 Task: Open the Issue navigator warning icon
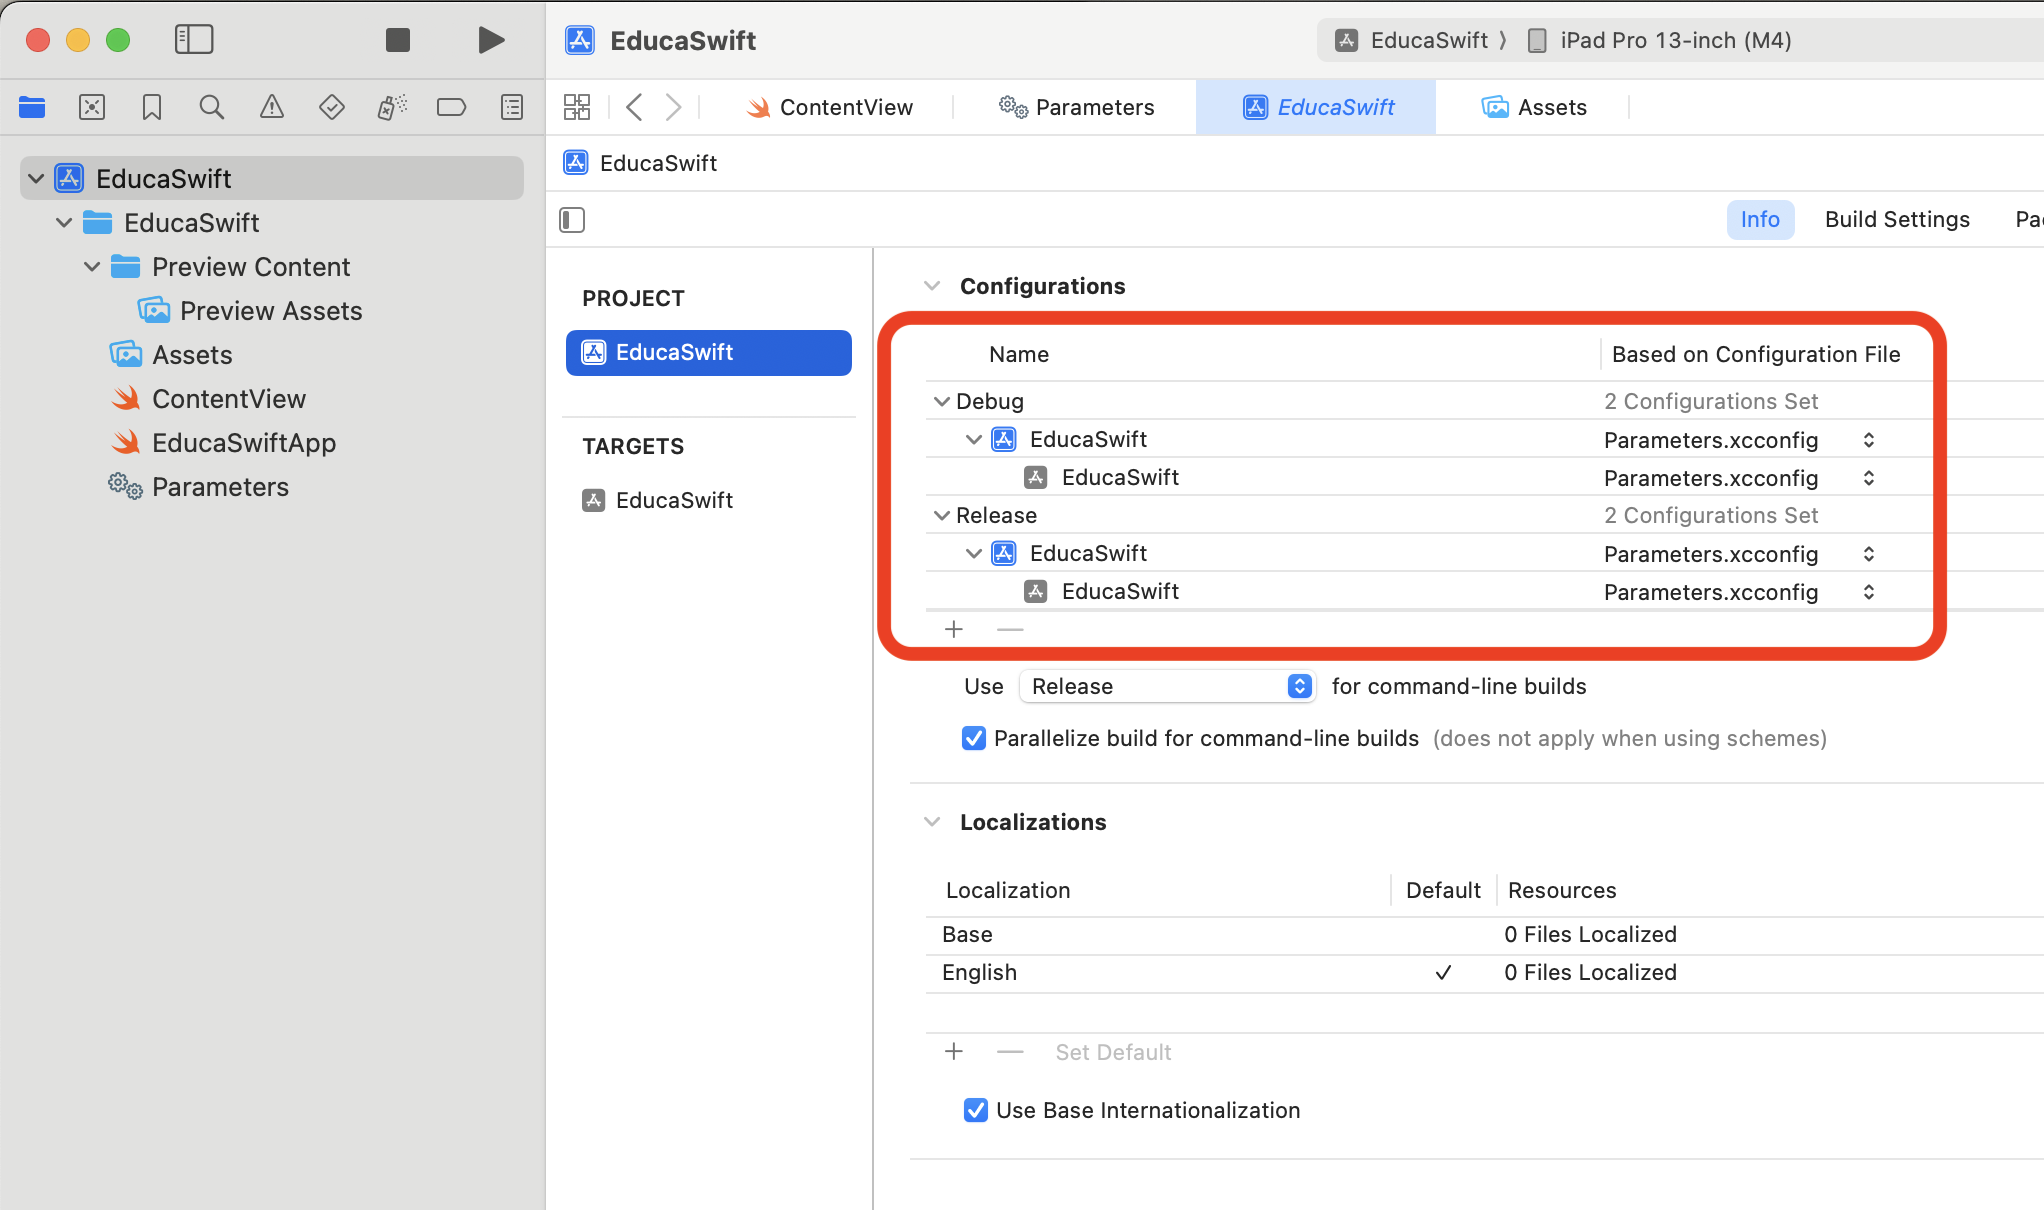pos(271,107)
